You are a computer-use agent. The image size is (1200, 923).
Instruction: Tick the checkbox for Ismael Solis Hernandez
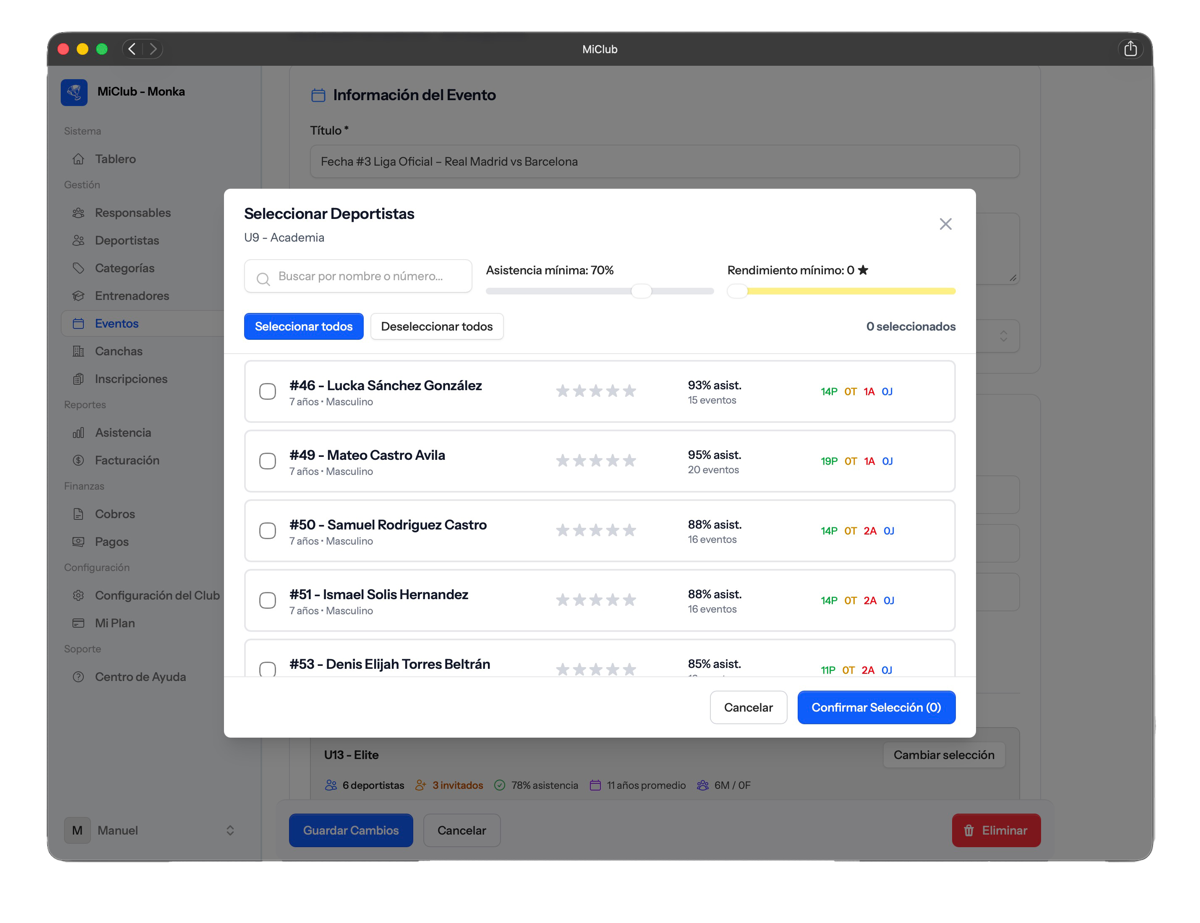[267, 601]
